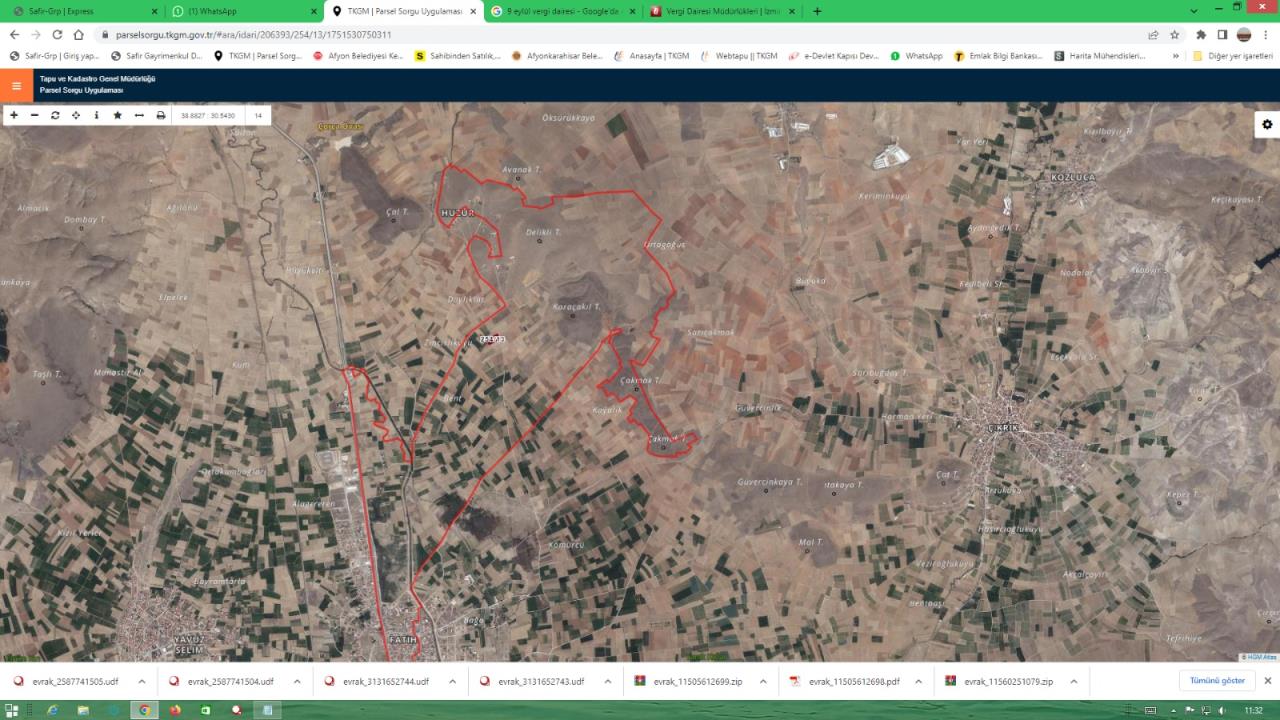Switch to the WhatsApp browser tab
Screen dimensions: 1280x720
tap(243, 11)
